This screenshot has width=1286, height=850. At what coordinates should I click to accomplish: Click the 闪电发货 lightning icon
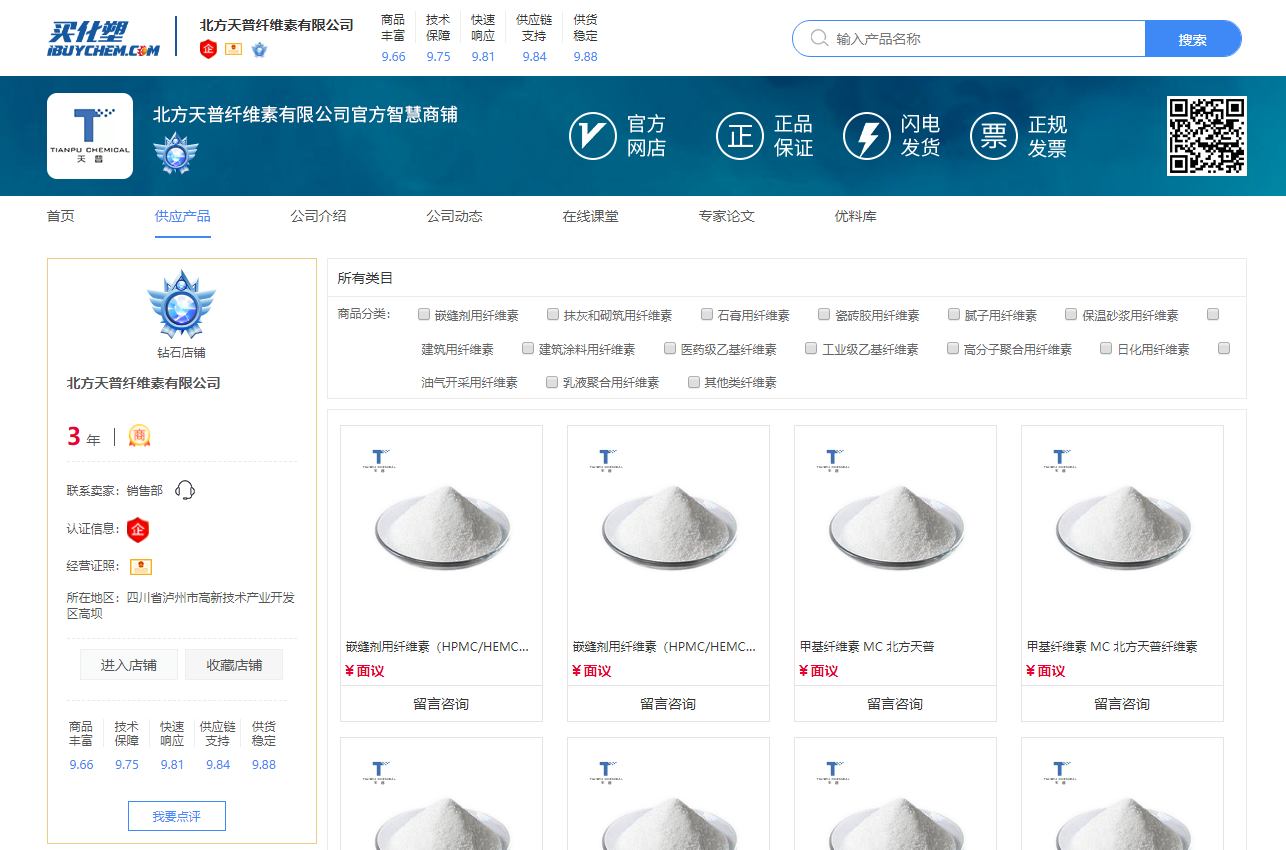tap(867, 136)
